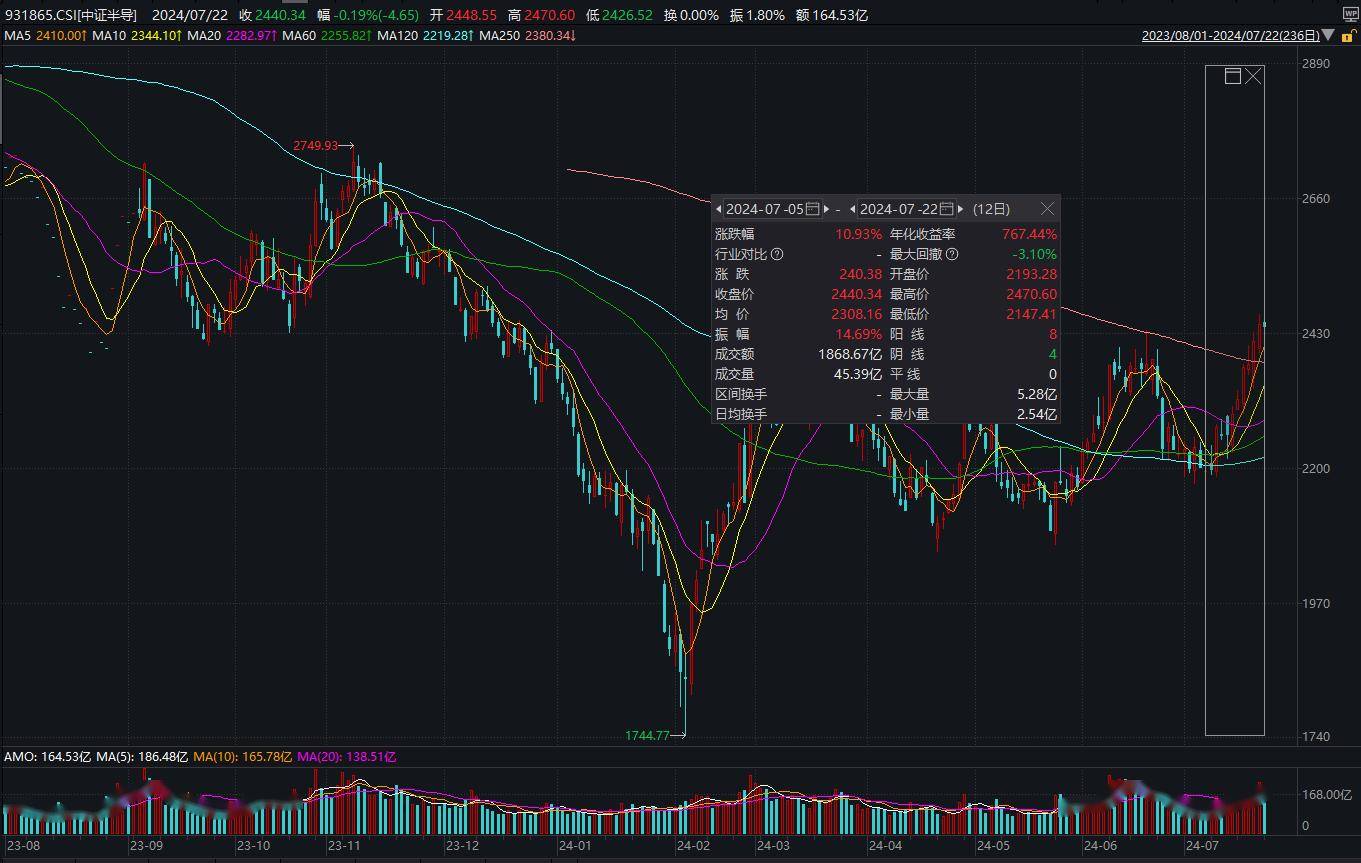
Task: Click the 168.00亿 volume axis label
Action: (x=1326, y=794)
